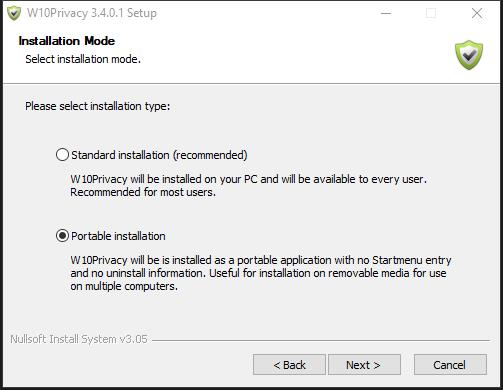Select the Standard installation radio button
The width and height of the screenshot is (503, 390).
62,155
